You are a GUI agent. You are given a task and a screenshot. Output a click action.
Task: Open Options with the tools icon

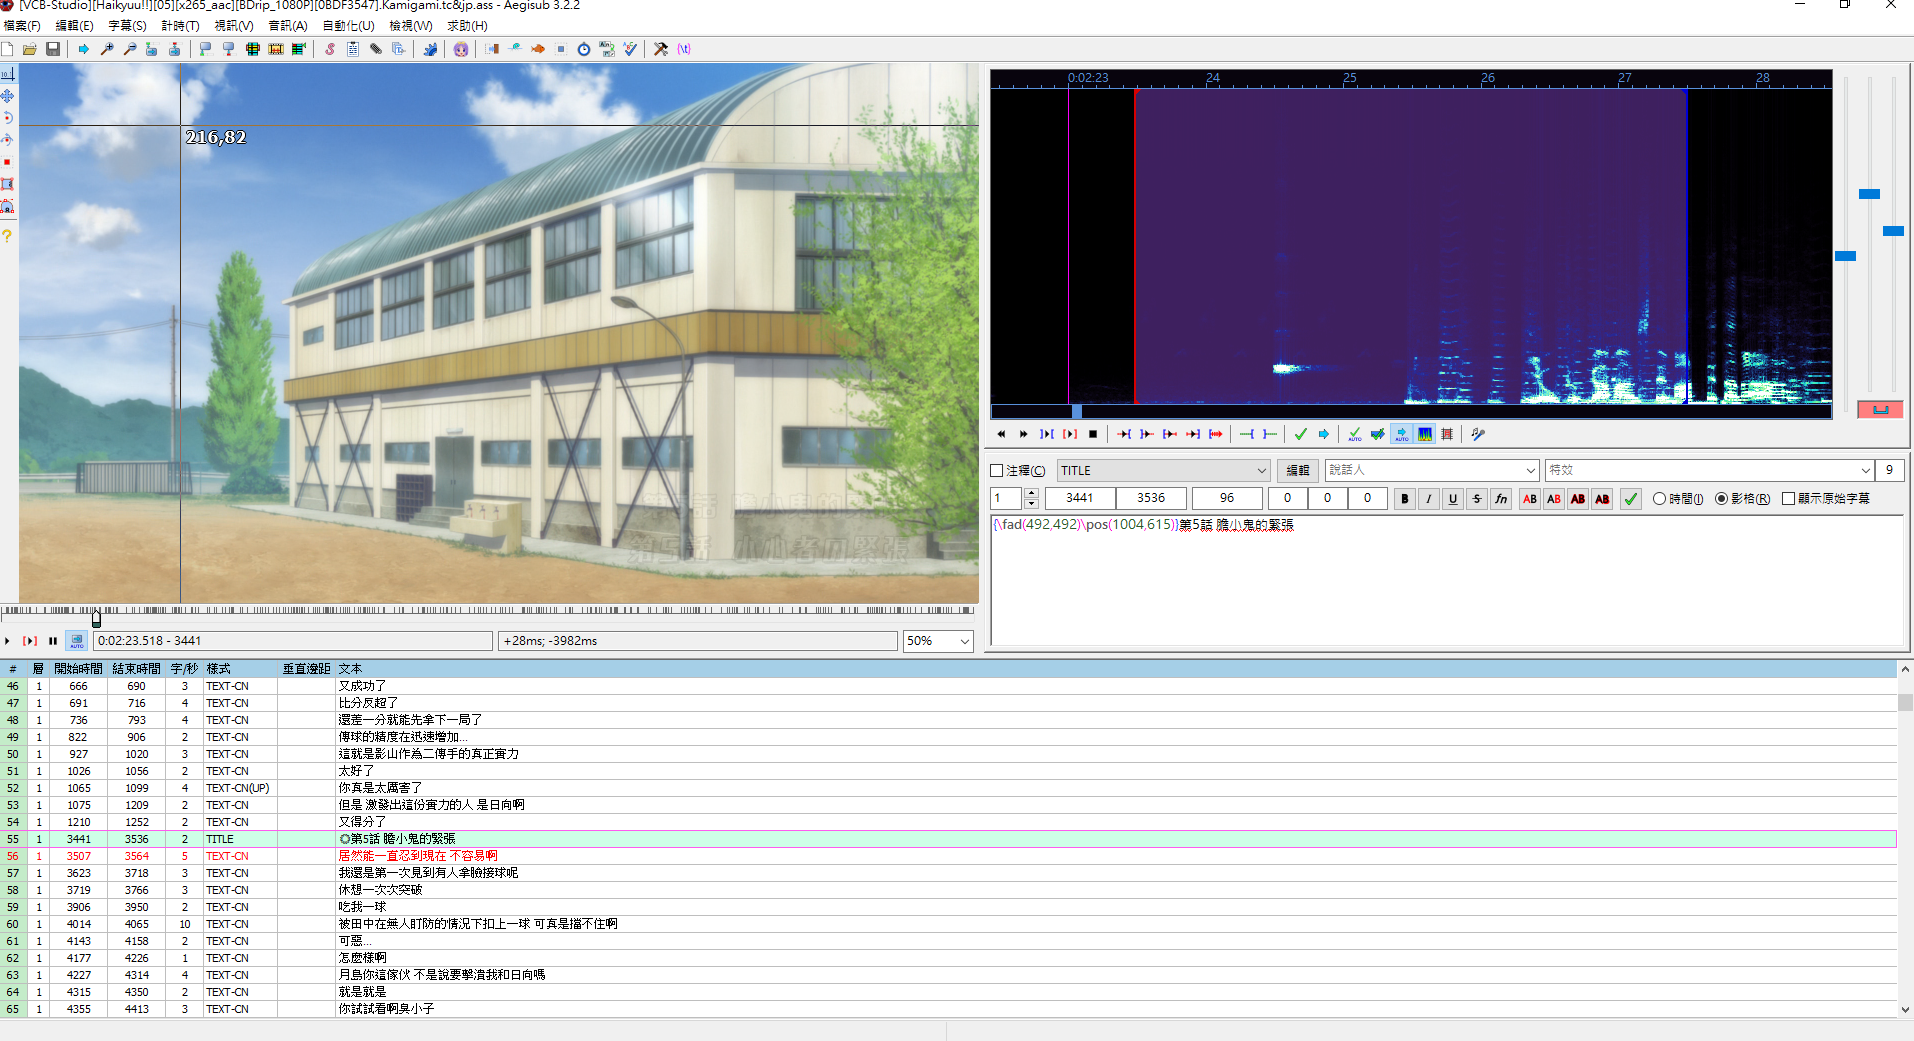(x=661, y=49)
